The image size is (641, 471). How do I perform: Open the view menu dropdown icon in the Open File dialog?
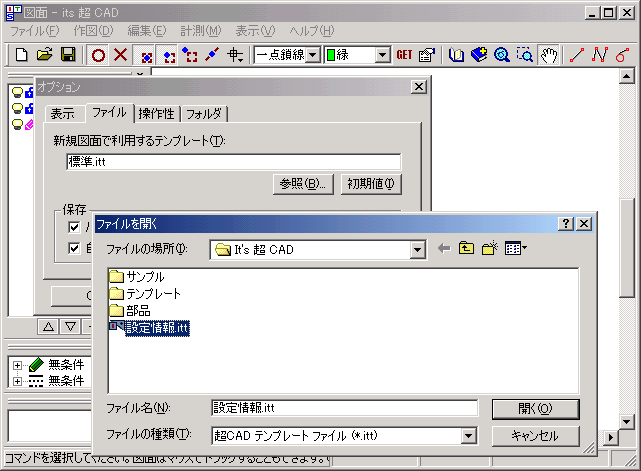(515, 248)
